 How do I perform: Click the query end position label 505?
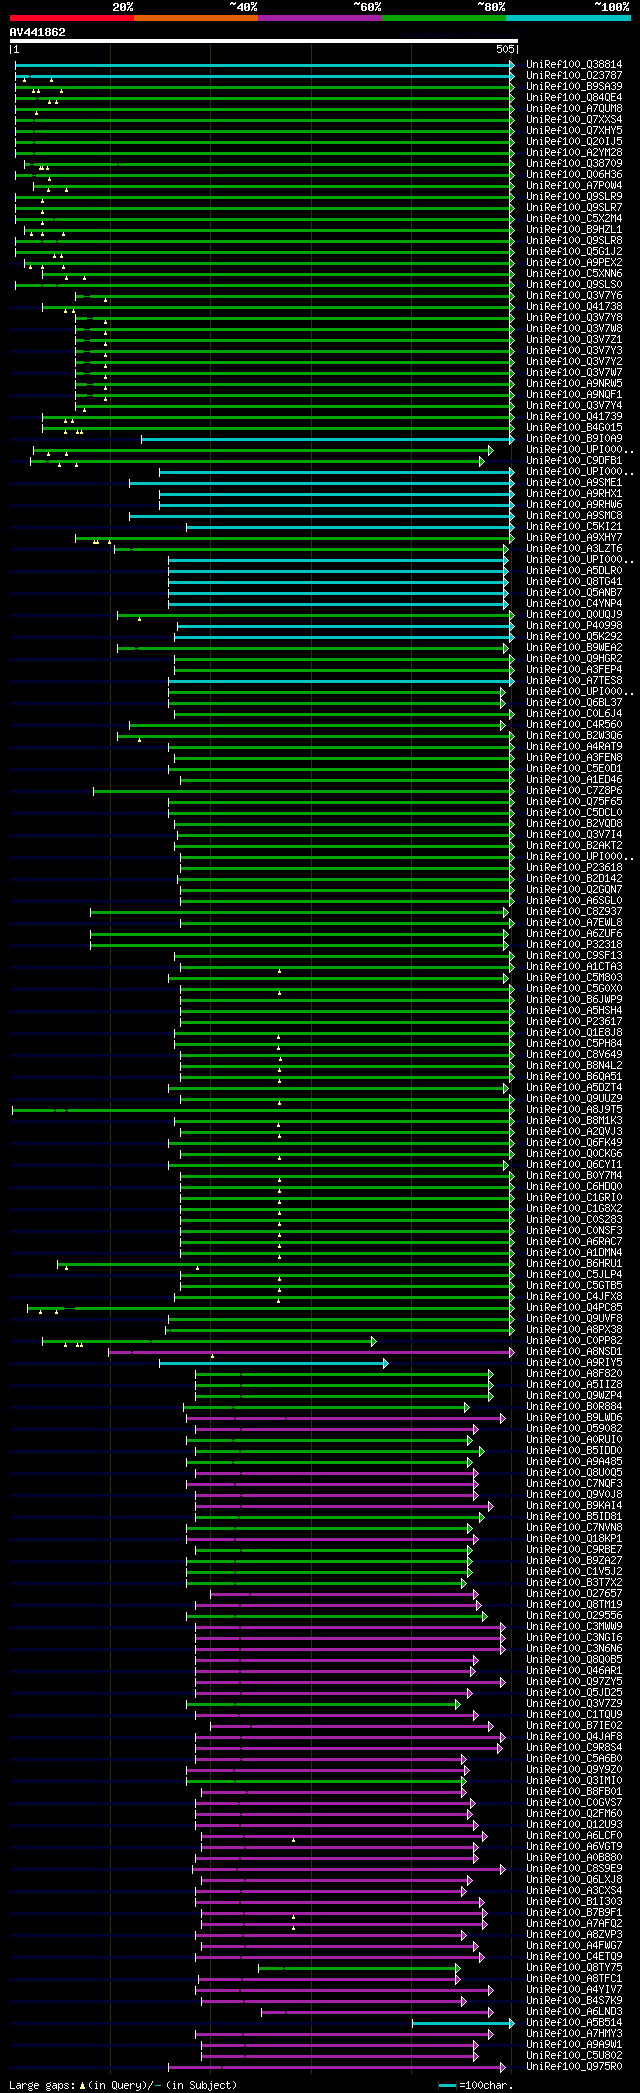click(505, 49)
